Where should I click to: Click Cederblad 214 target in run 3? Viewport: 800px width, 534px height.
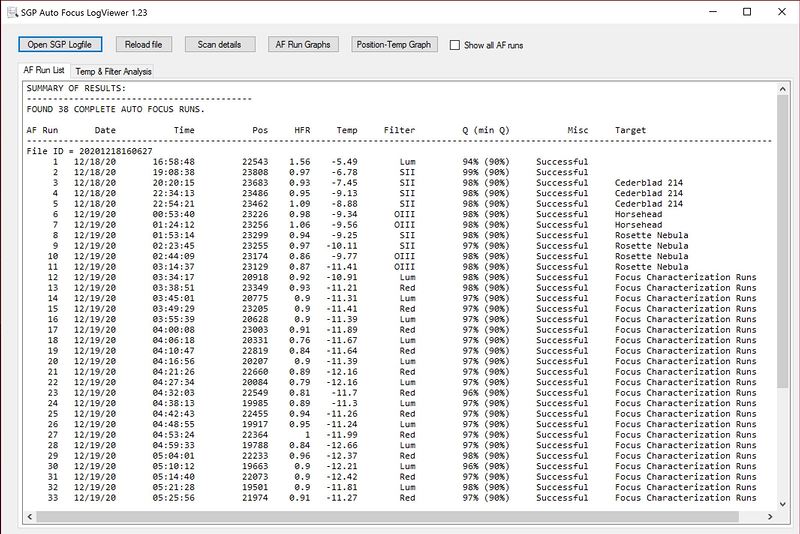(648, 183)
